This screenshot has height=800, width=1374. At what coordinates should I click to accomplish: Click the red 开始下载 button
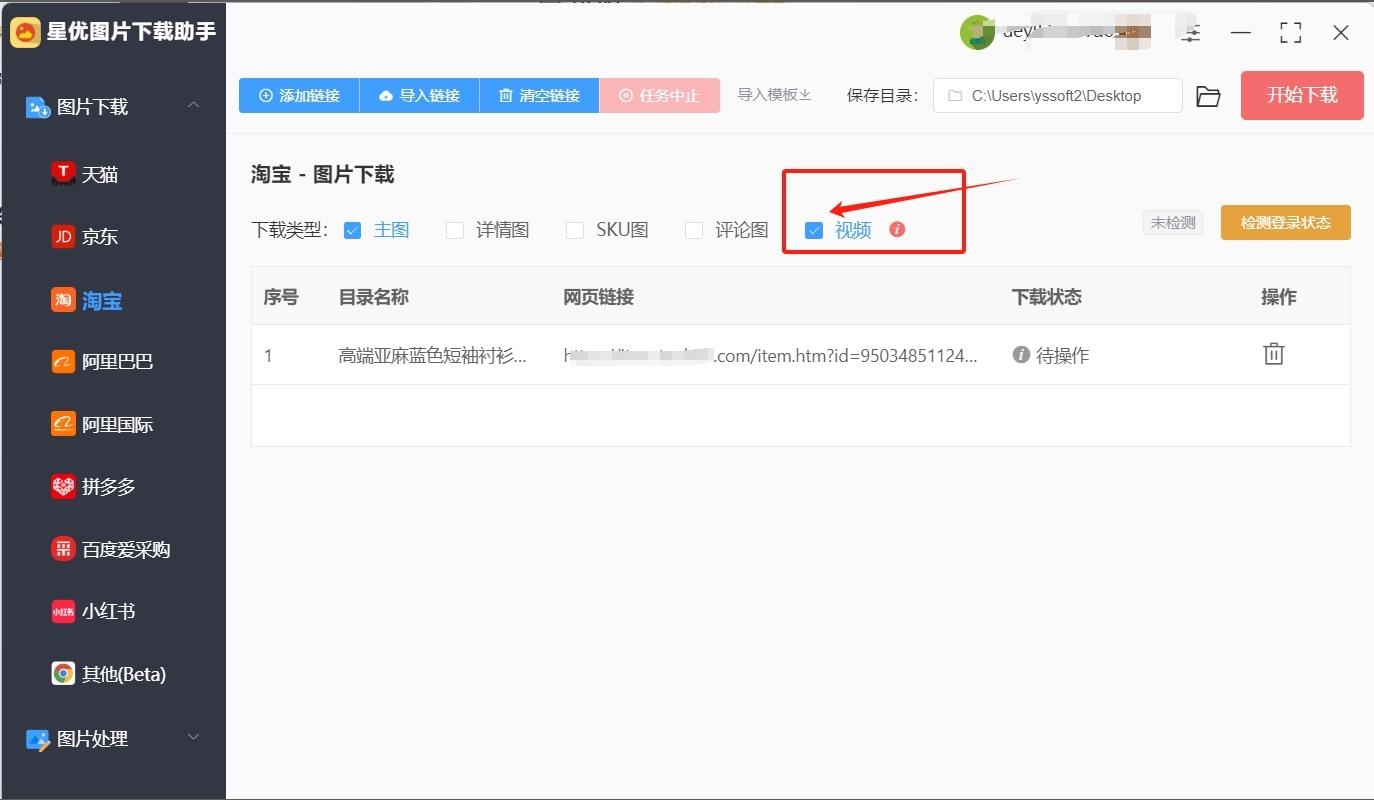(1302, 95)
